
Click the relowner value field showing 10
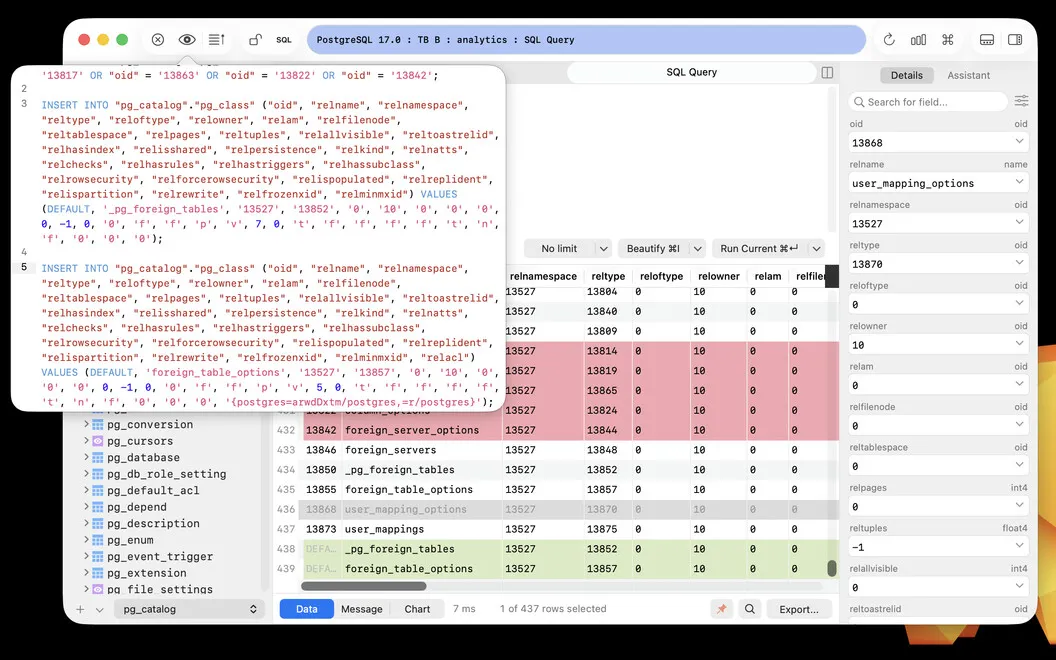(x=938, y=345)
